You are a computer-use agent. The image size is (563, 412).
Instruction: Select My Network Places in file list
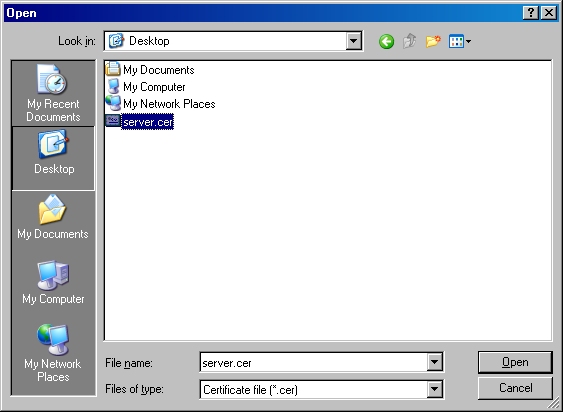pyautogui.click(x=160, y=104)
